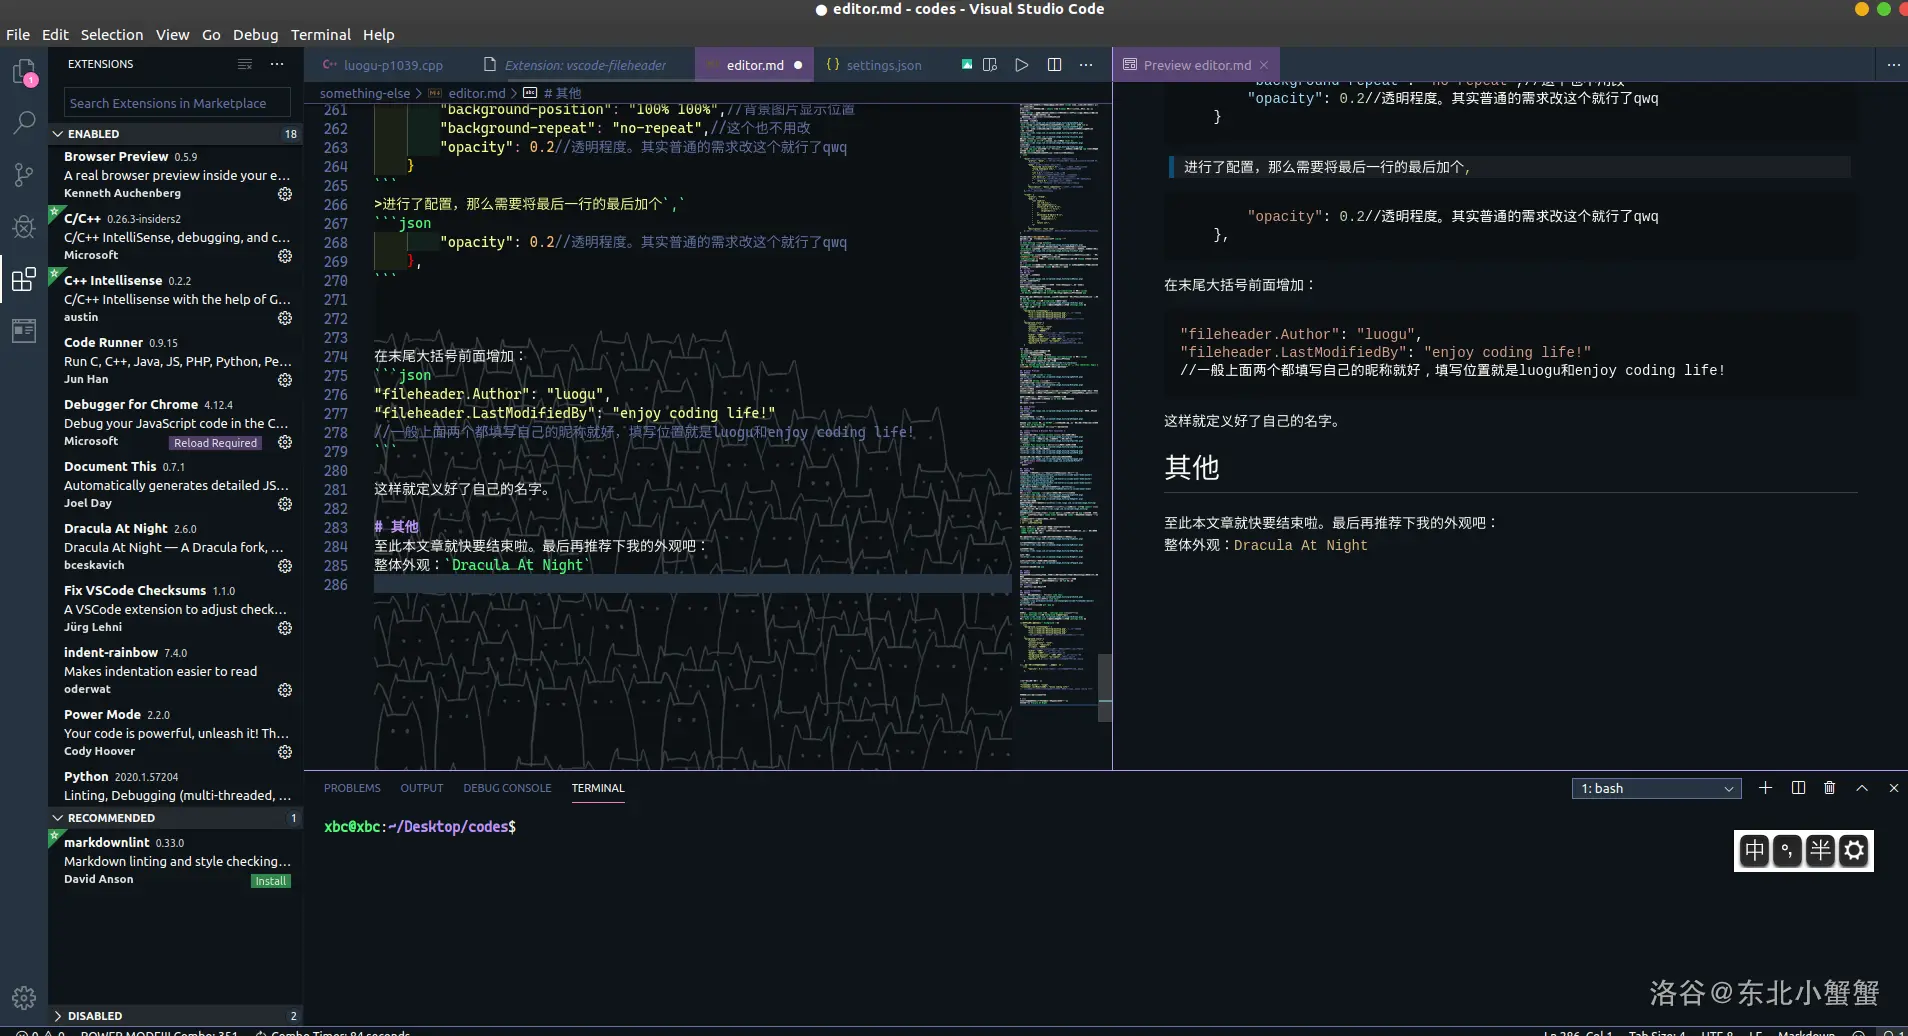The width and height of the screenshot is (1908, 1036).
Task: Click the extensions filter list icon
Action: 245,64
